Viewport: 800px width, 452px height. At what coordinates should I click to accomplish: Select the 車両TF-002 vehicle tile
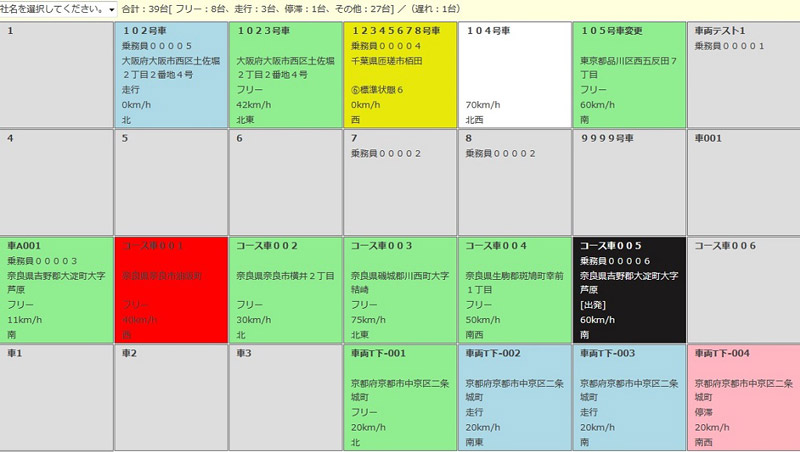515,397
